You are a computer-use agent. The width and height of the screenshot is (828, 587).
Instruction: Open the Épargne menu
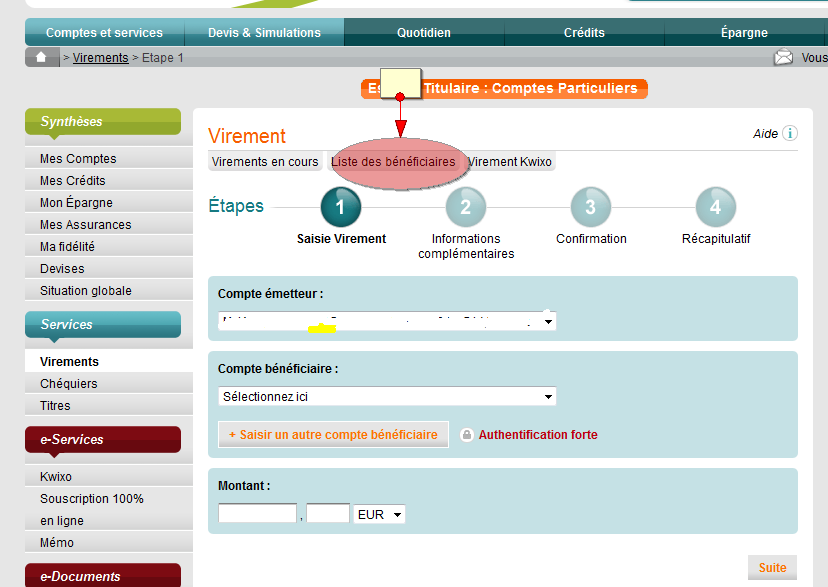745,32
